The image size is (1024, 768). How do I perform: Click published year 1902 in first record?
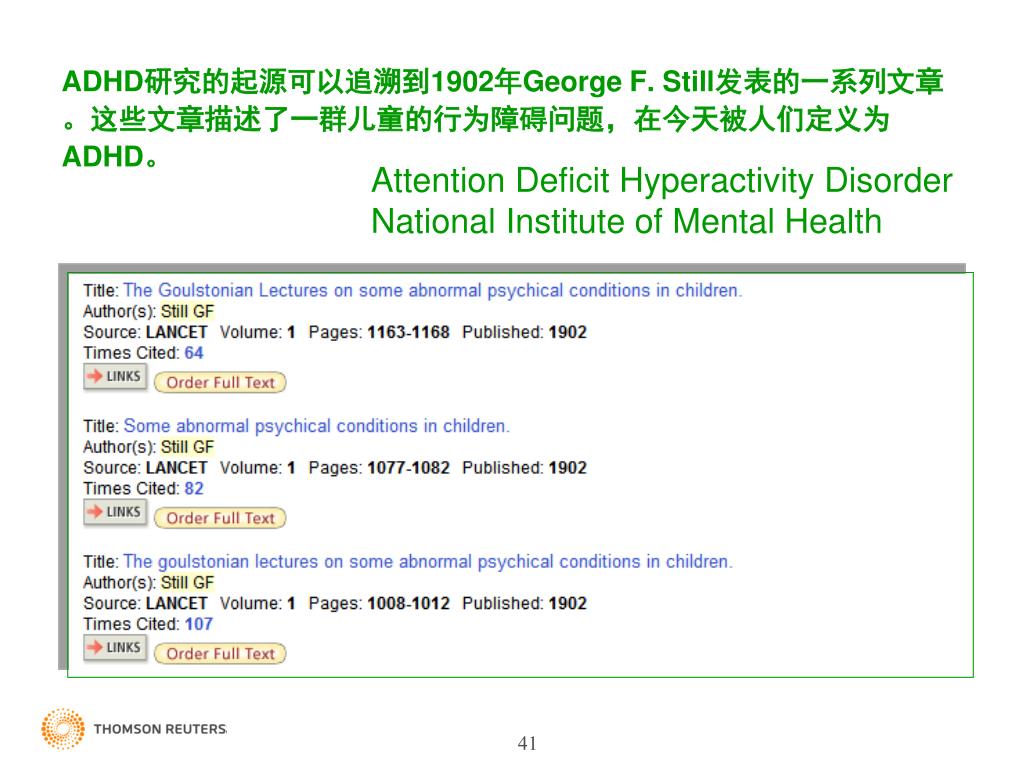tap(568, 332)
